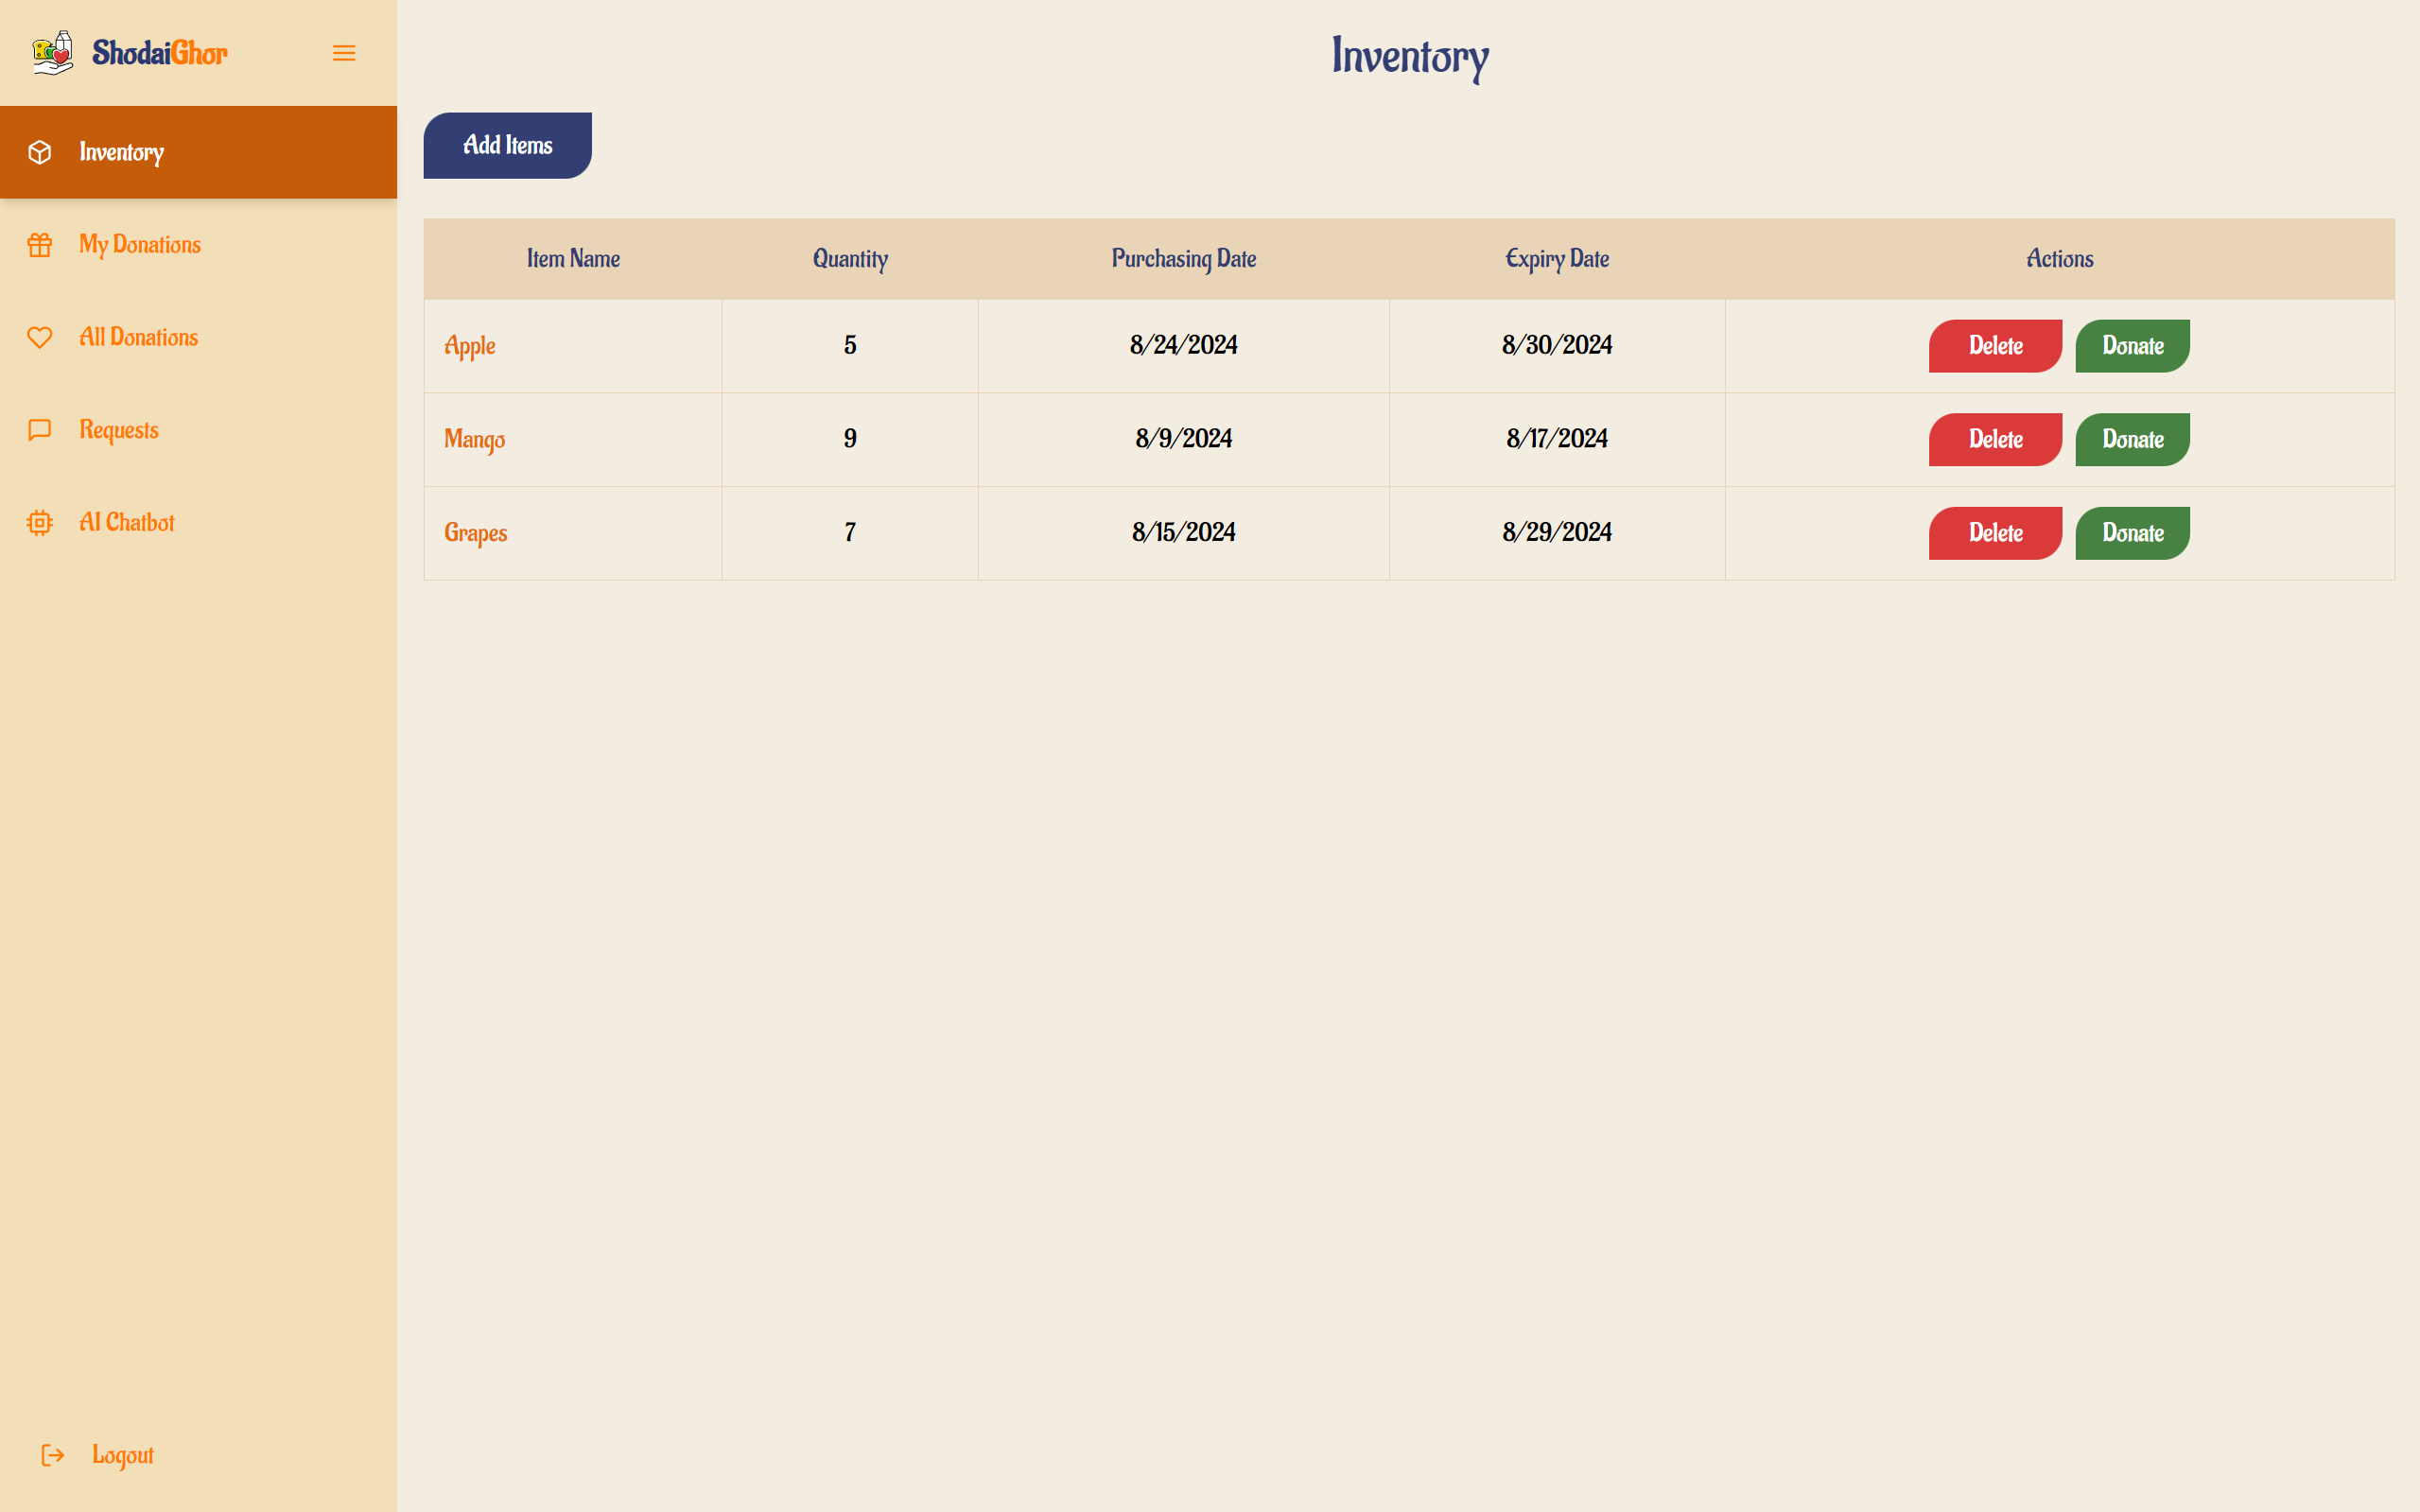Open the My Donations page
This screenshot has width=2420, height=1512.
point(140,245)
